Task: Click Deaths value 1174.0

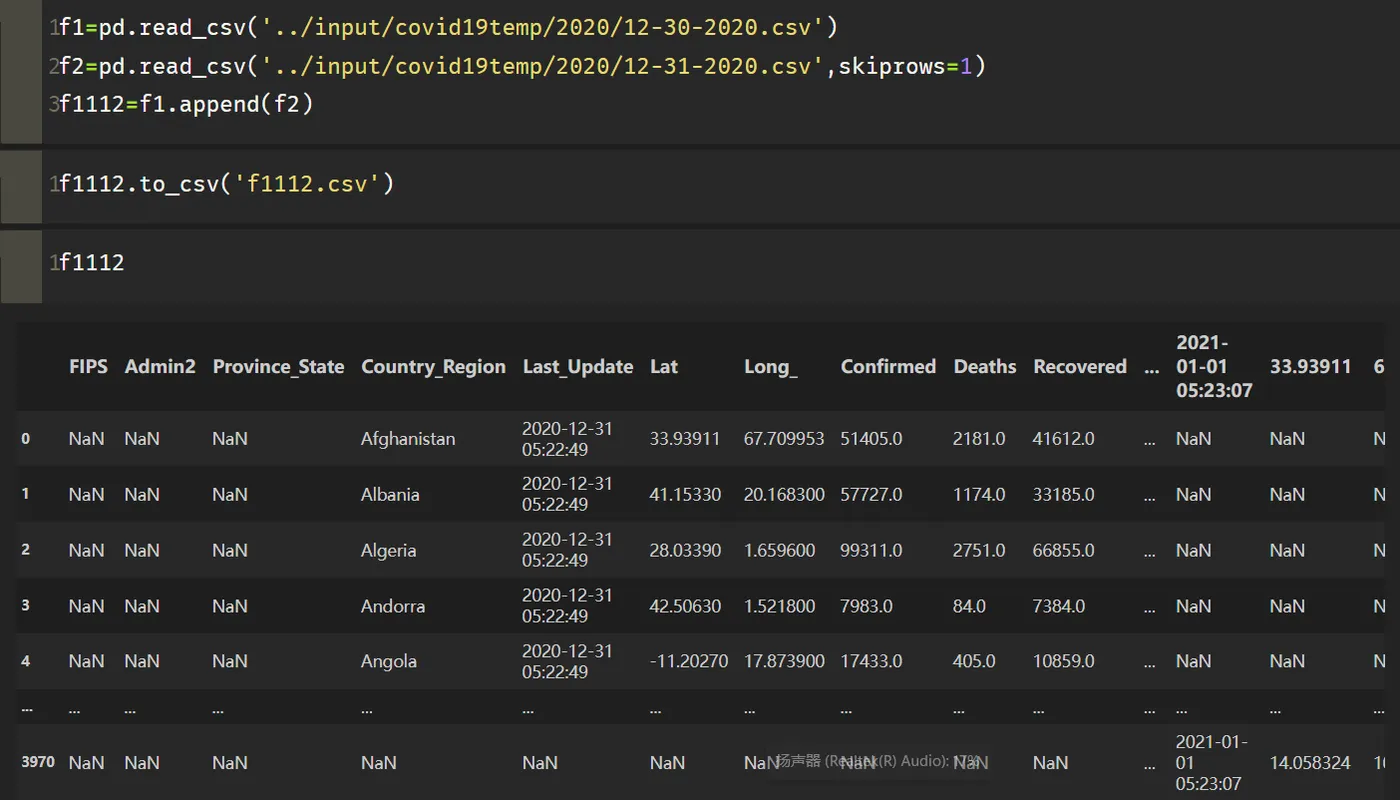Action: click(979, 495)
